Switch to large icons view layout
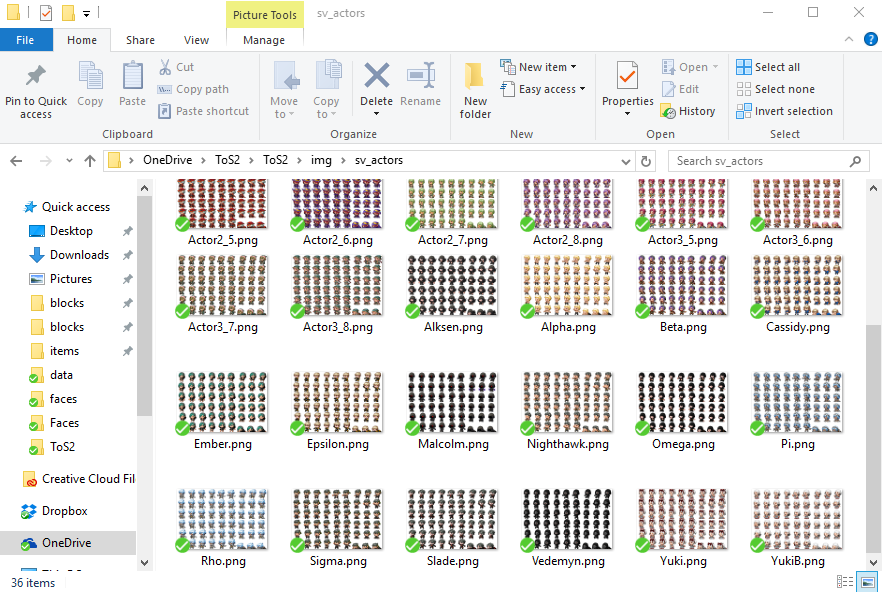The height and width of the screenshot is (592, 882). [867, 581]
